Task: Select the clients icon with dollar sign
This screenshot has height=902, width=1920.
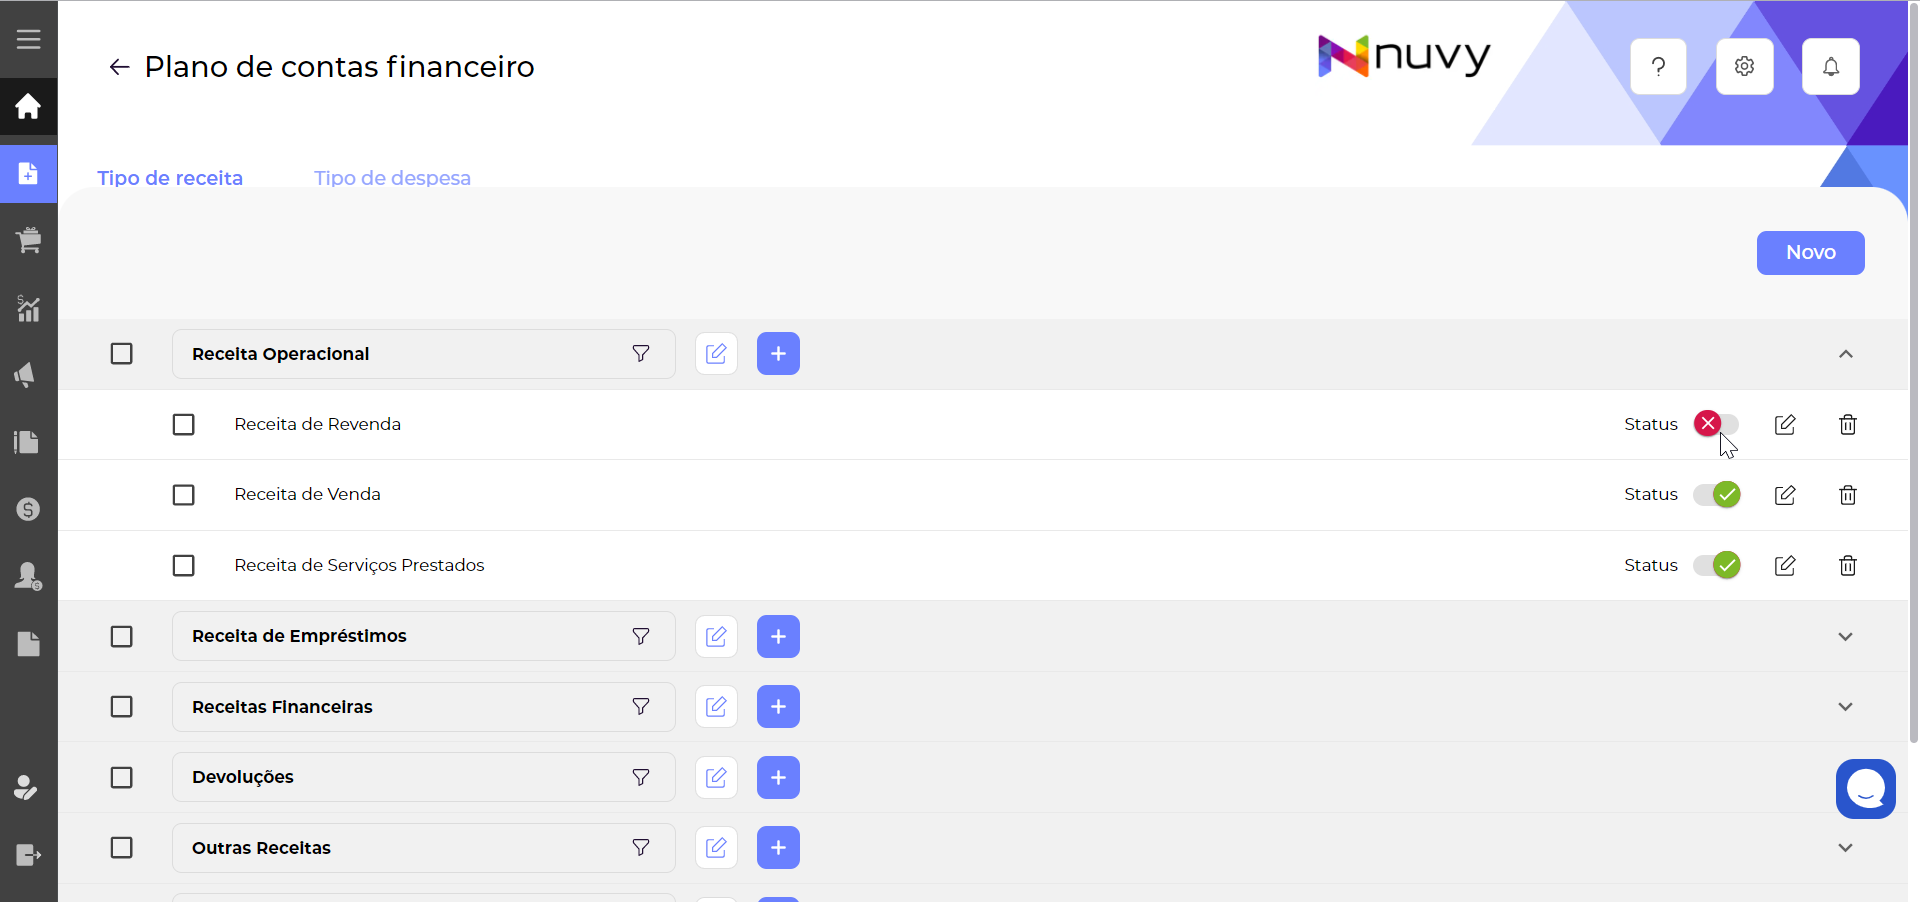Action: [28, 576]
